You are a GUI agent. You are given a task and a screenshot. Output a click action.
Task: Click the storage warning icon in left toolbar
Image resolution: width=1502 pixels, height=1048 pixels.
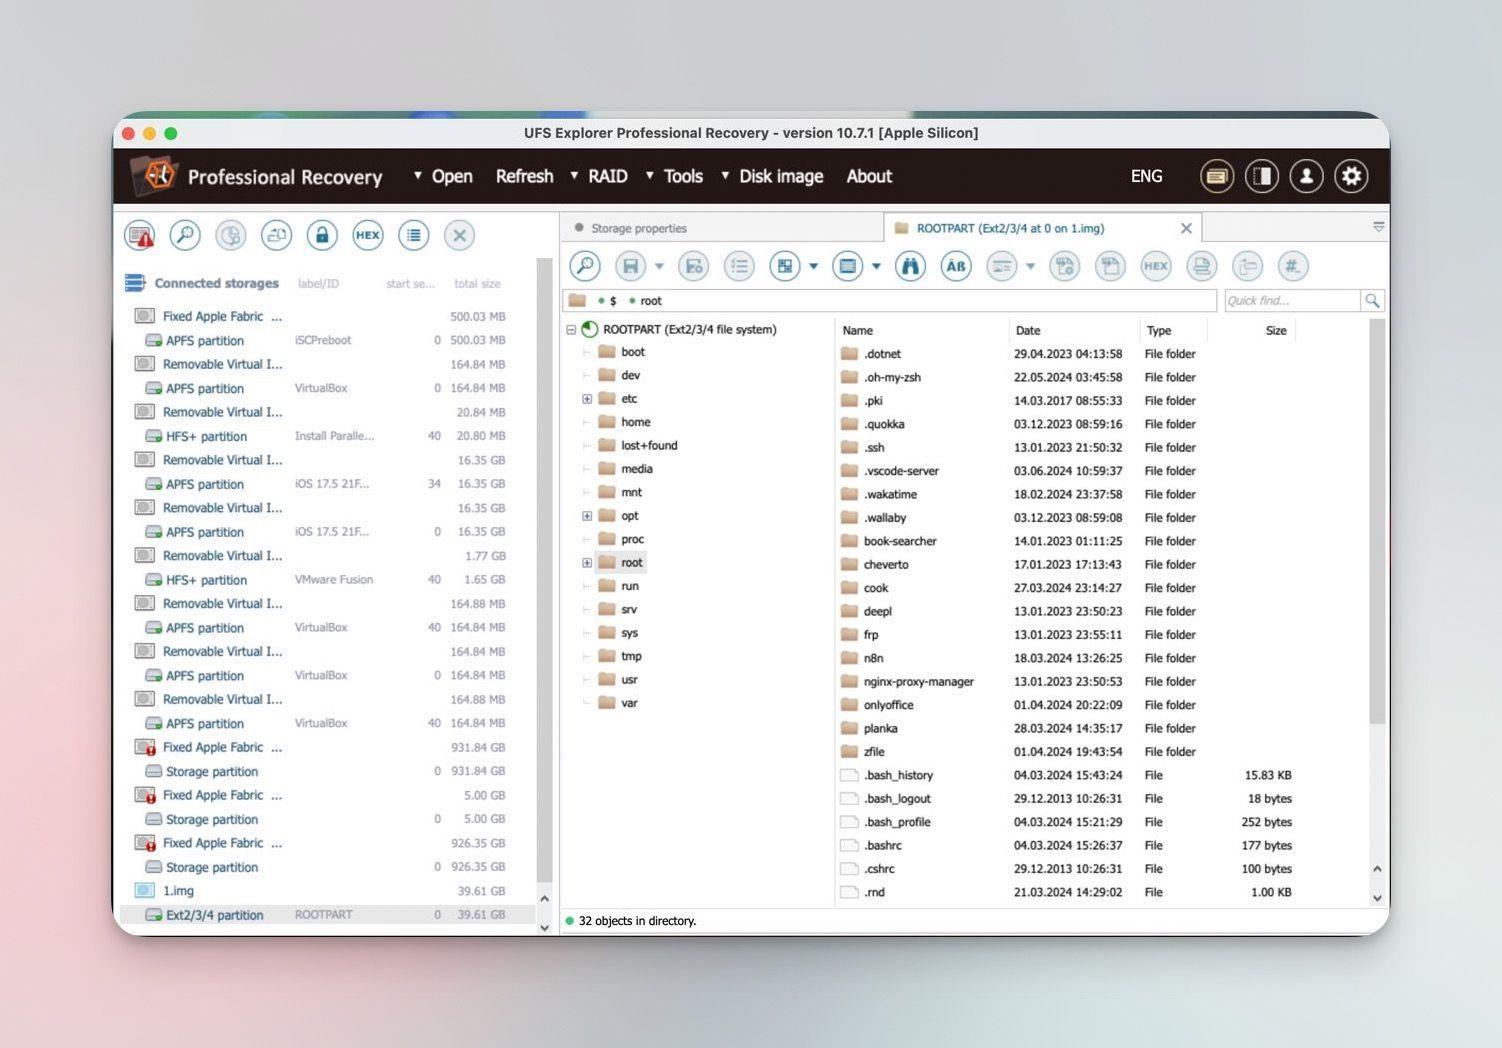[x=140, y=235]
